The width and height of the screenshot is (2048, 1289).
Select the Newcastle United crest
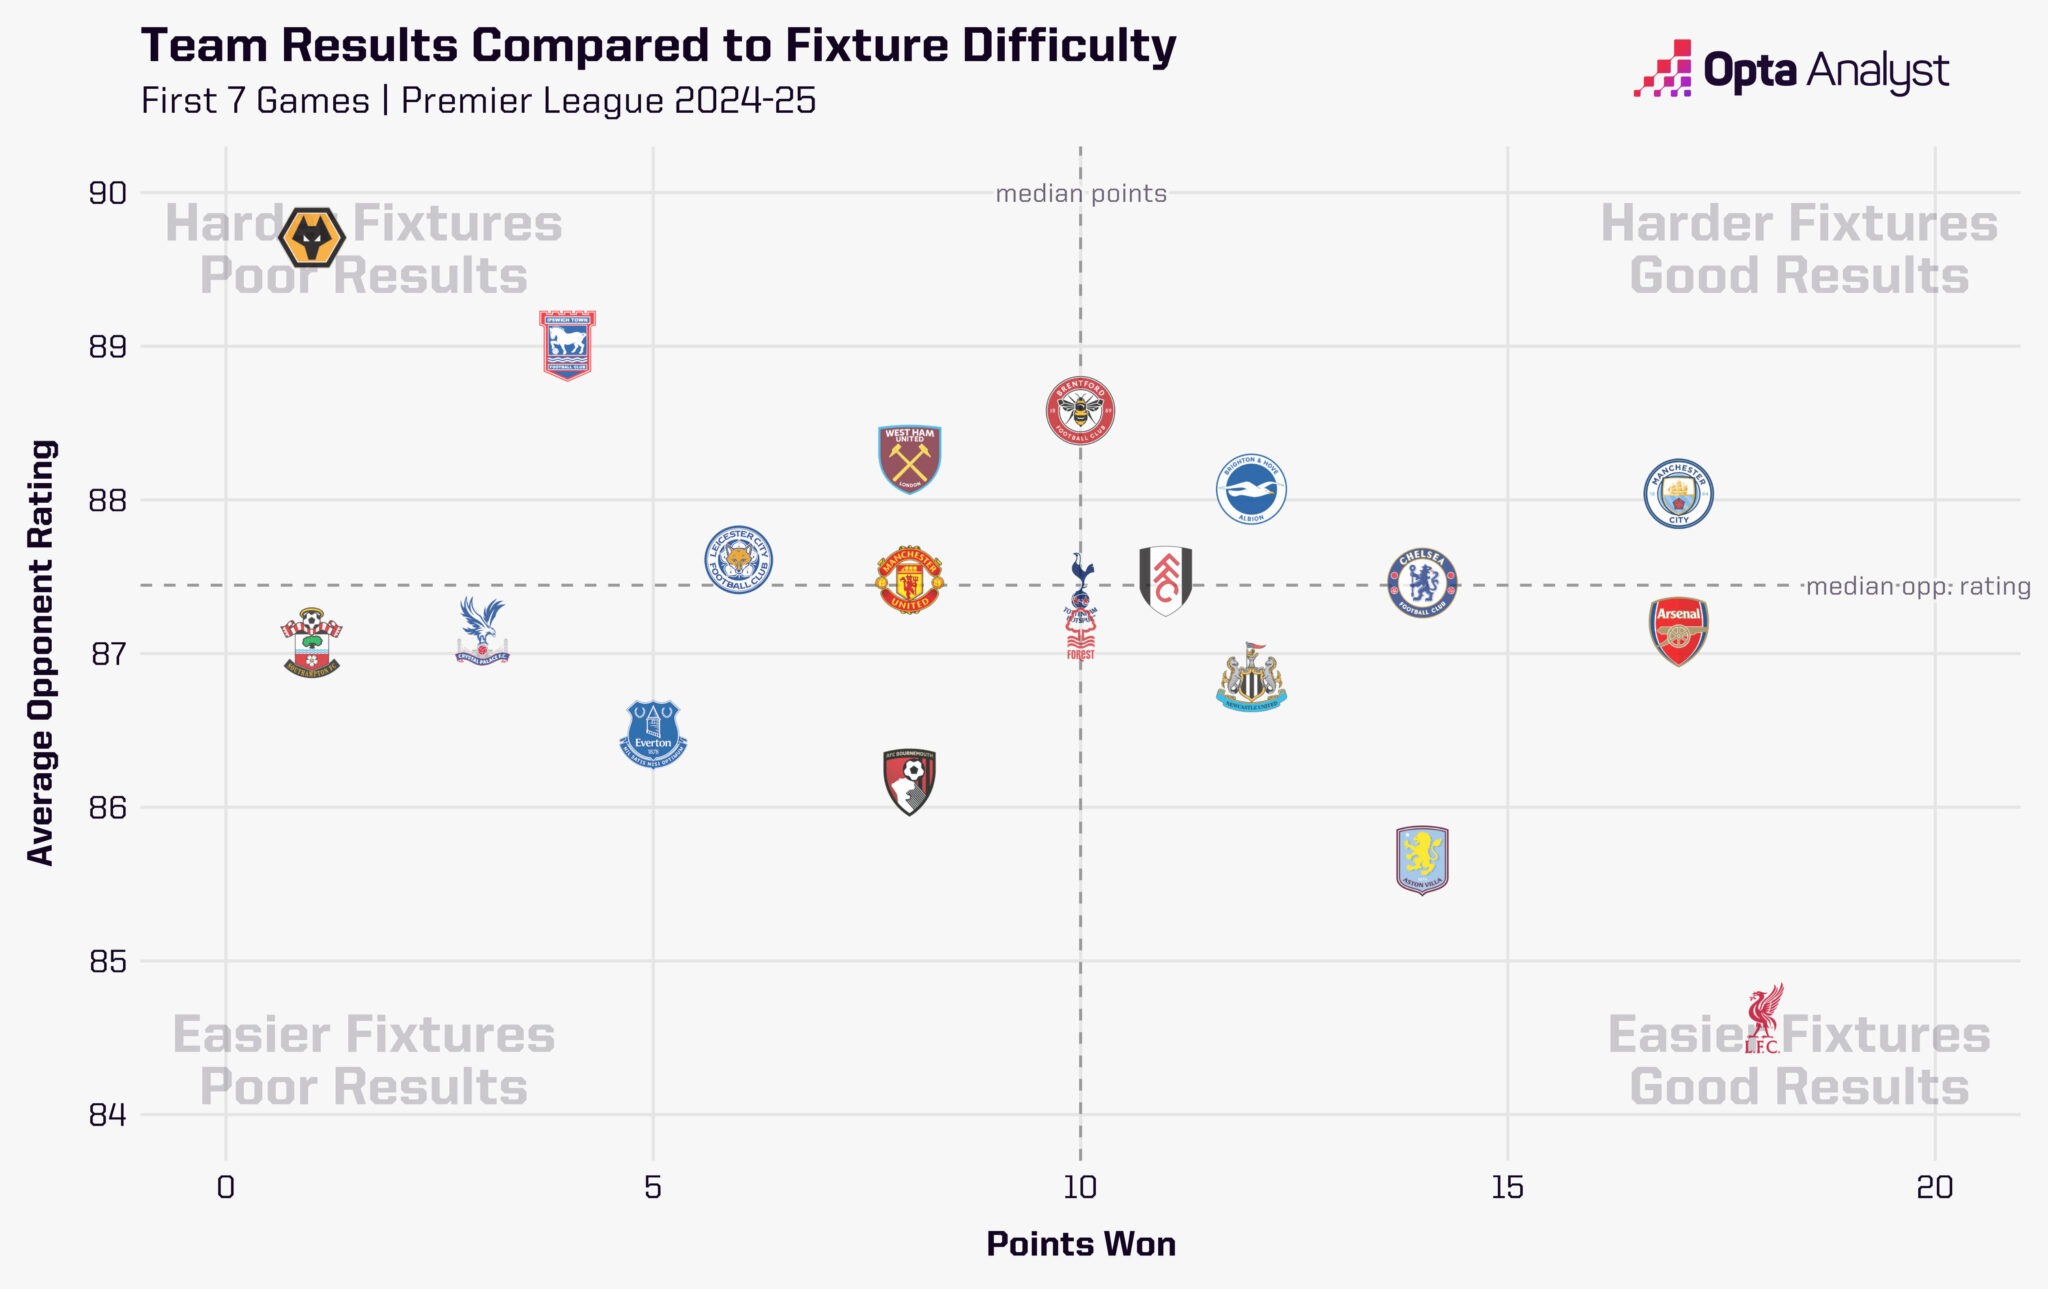pos(1251,677)
